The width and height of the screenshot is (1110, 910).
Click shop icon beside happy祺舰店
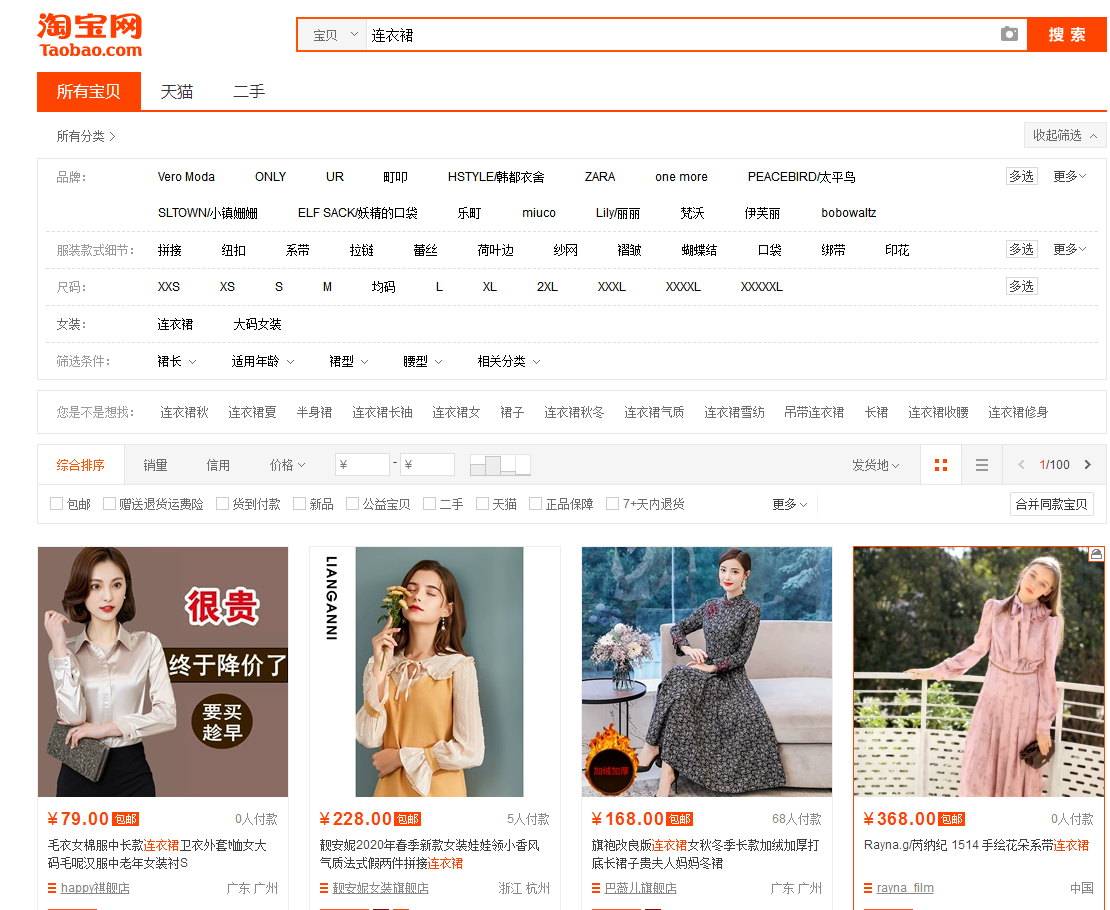pyautogui.click(x=52, y=888)
